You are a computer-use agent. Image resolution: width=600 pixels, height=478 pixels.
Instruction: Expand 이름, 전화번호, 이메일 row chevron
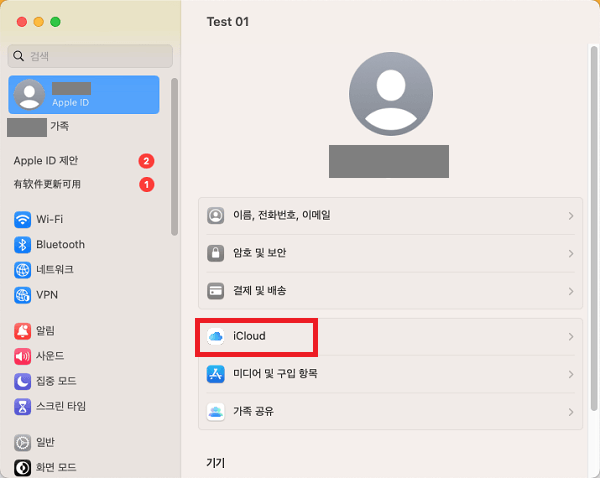coord(571,216)
